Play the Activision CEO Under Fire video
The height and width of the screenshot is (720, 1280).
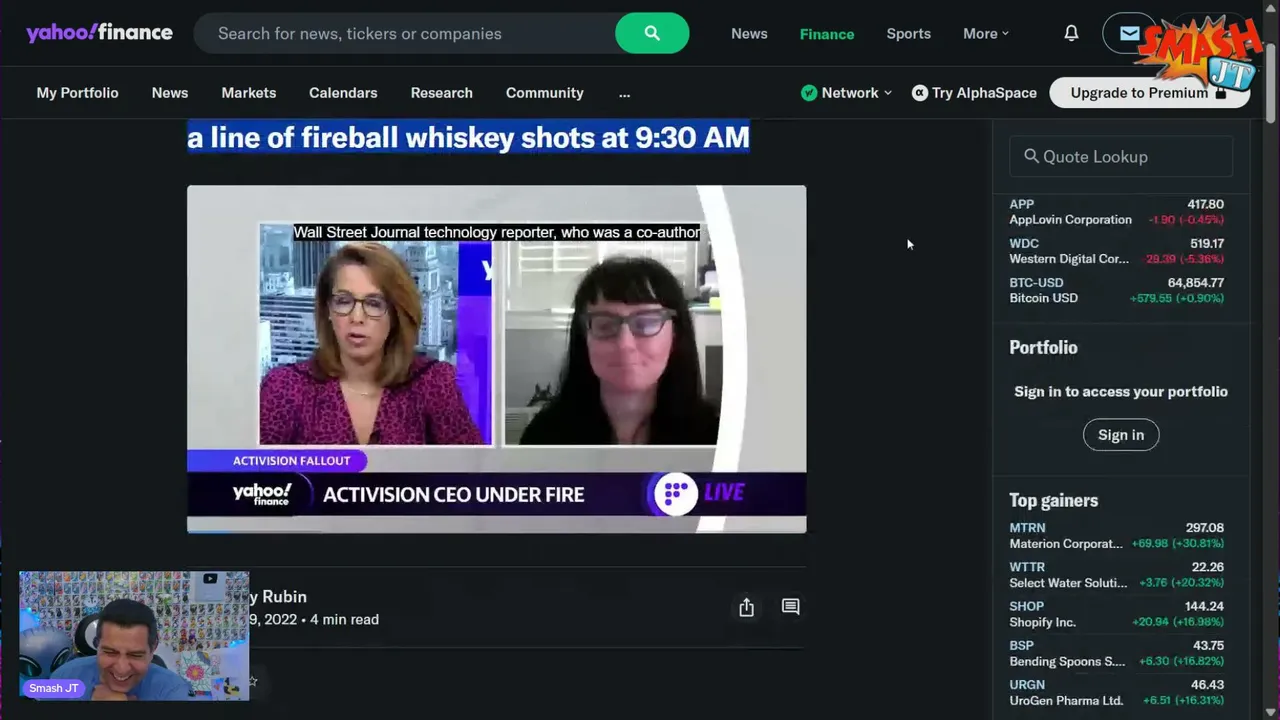pos(496,358)
